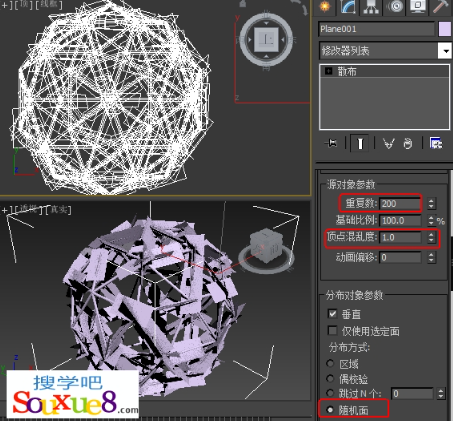Screen dimensions: 453x421
Task: Click the 重复数 value field showing 200
Action: pyautogui.click(x=400, y=203)
